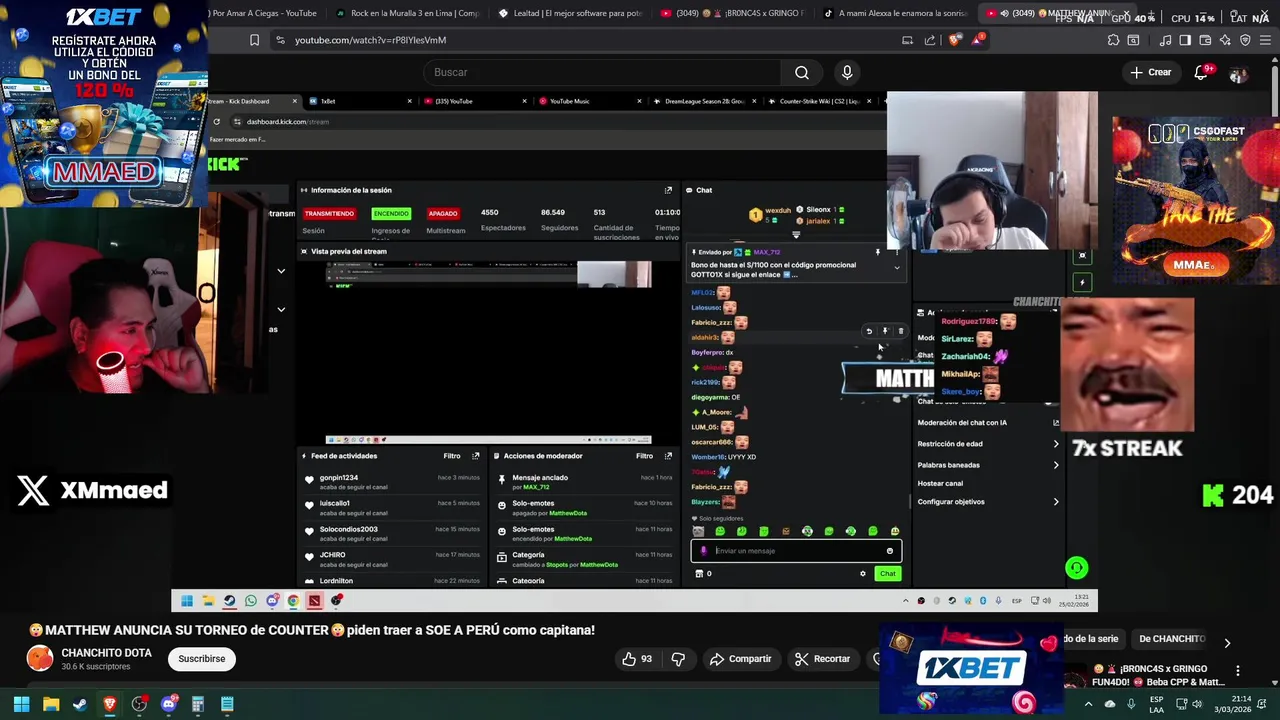Click the install/cast screen icon in address bar
This screenshot has height=720, width=1280.
point(907,40)
